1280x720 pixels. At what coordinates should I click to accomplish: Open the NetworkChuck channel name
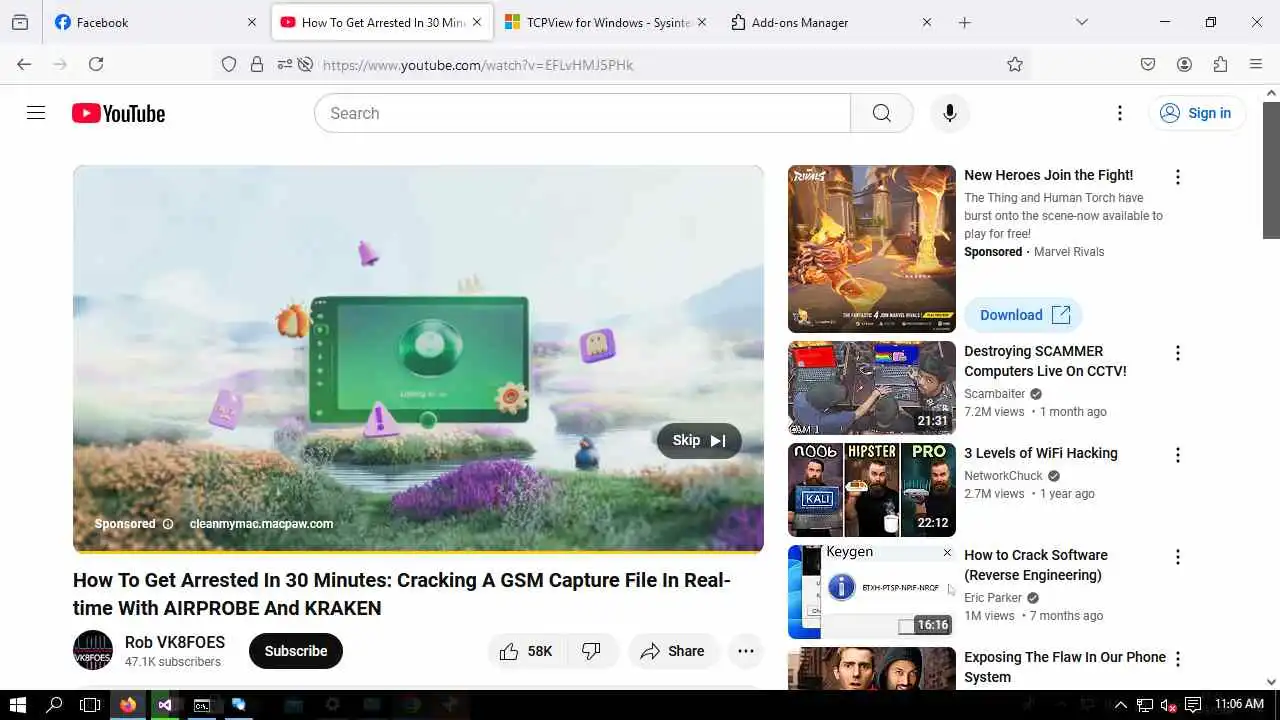(1003, 476)
